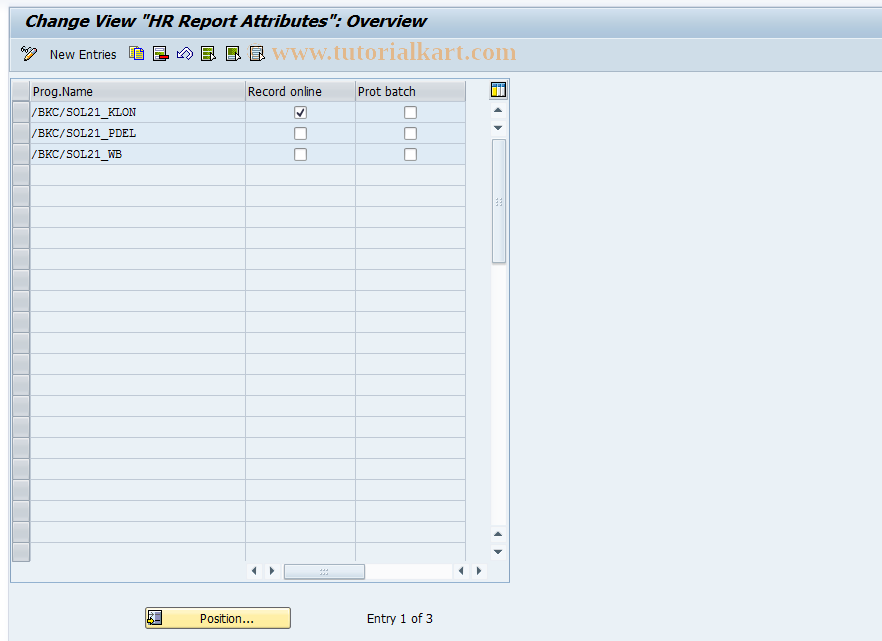This screenshot has width=882, height=641.
Task: Click the Deselect All toolbar icon
Action: point(257,54)
